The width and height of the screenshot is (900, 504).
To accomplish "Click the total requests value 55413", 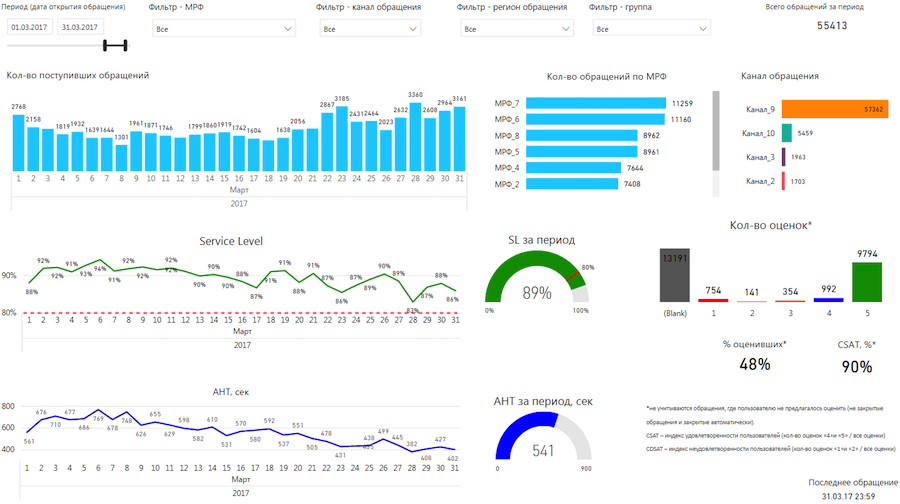I will 832,25.
